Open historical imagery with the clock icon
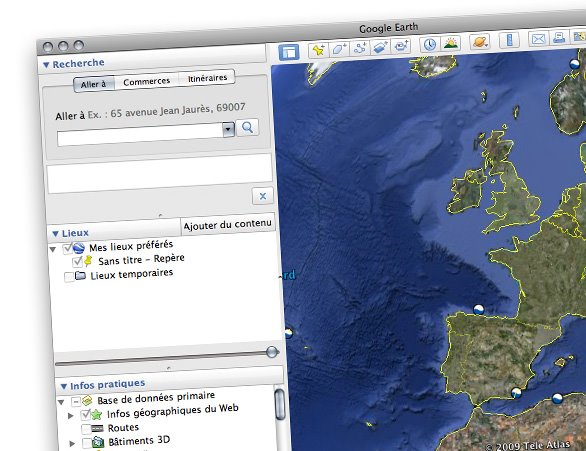This screenshot has height=451, width=586. 430,44
